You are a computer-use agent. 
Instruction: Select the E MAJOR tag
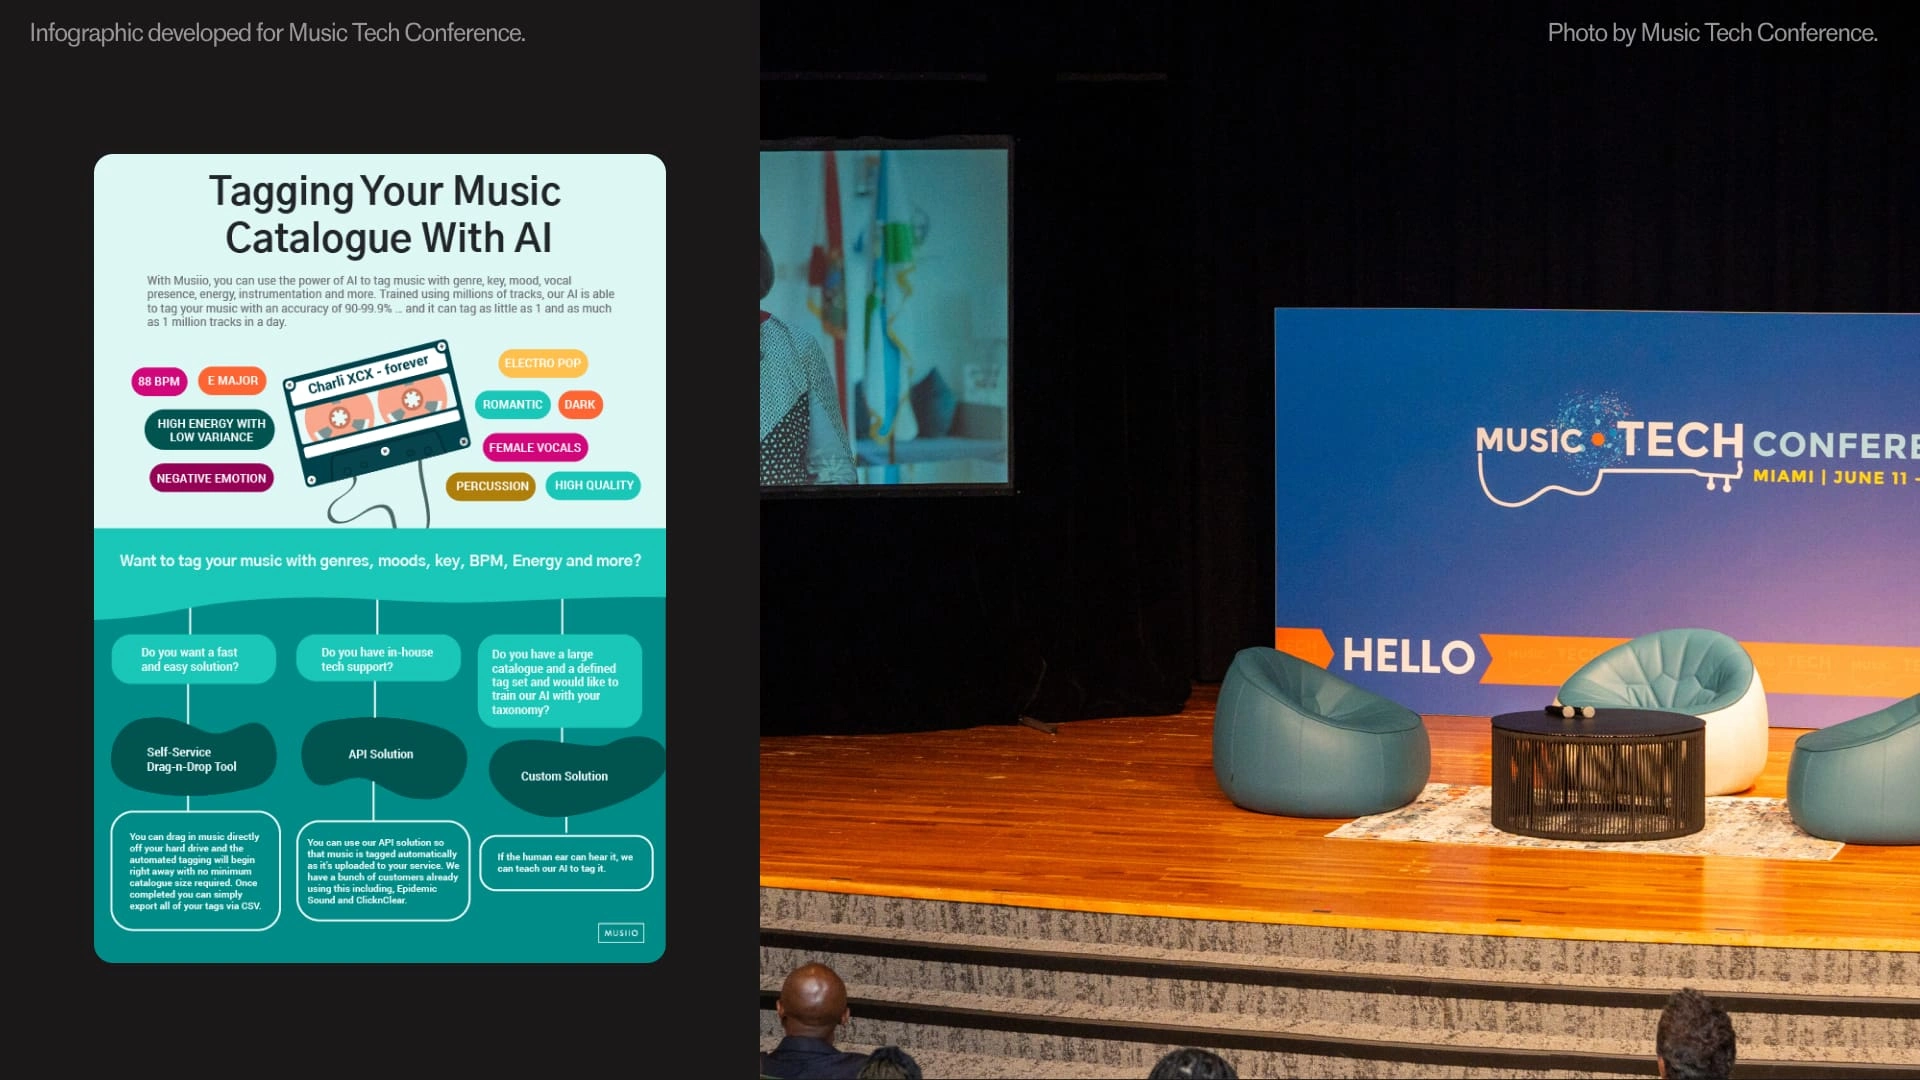pyautogui.click(x=232, y=381)
